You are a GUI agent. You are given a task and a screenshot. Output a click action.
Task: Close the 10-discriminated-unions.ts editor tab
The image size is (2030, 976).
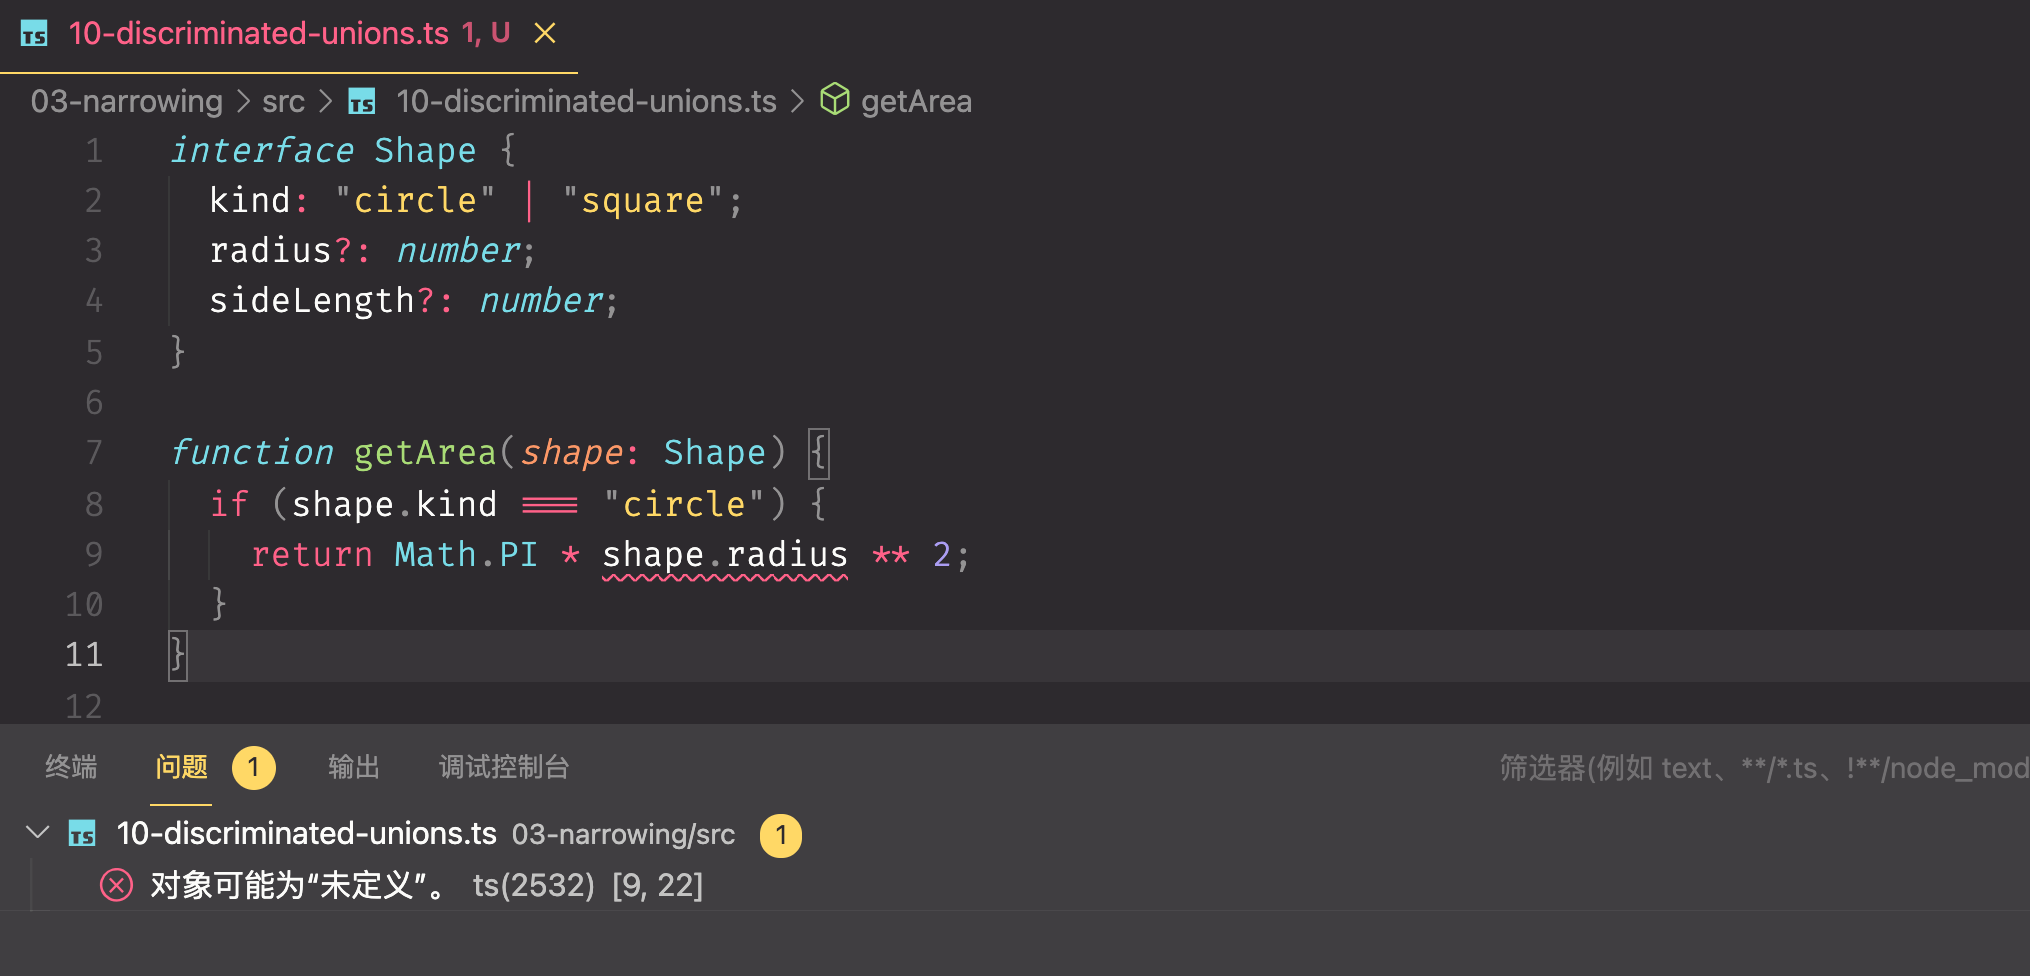click(x=545, y=33)
